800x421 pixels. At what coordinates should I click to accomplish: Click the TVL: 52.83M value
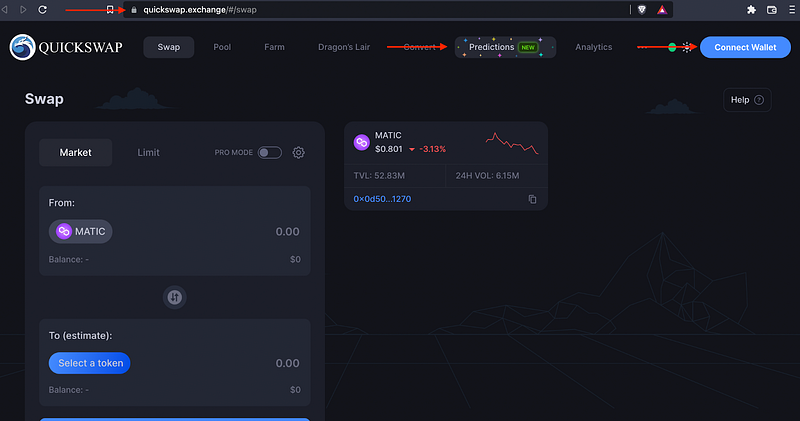[x=379, y=176]
